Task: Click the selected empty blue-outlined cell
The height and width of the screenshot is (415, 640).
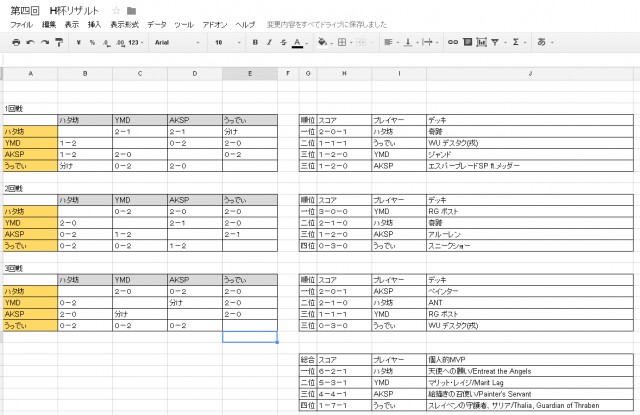Action: pos(250,337)
